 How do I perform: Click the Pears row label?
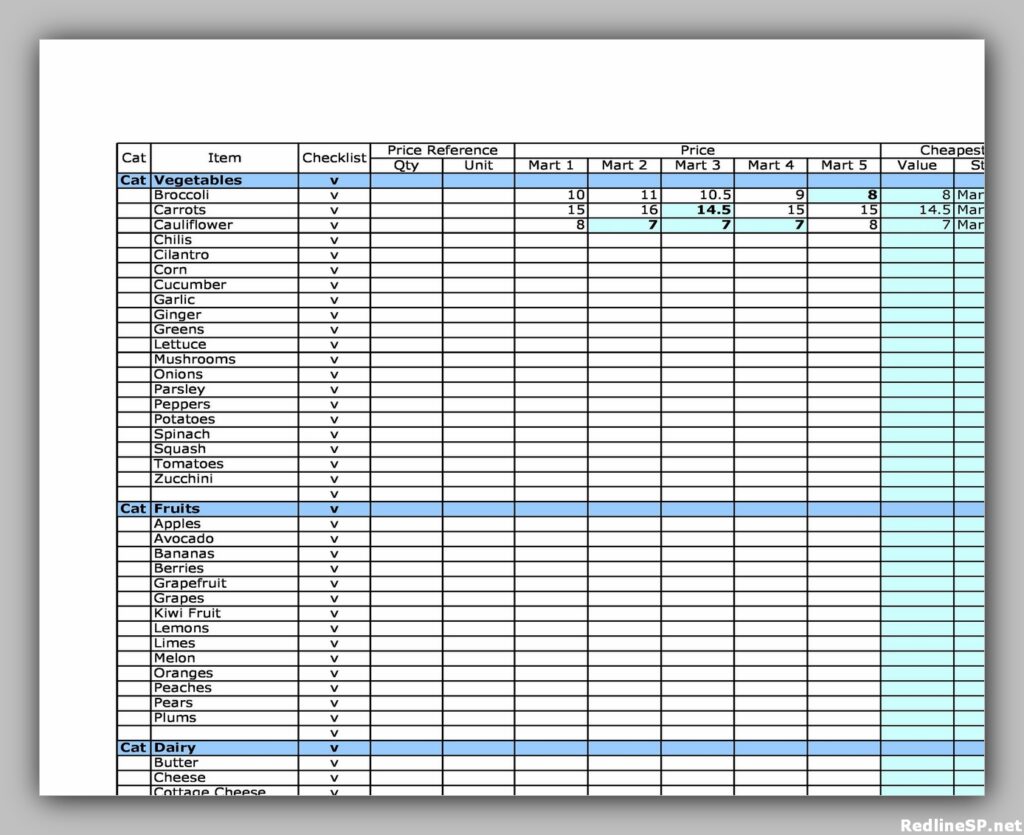[x=173, y=702]
